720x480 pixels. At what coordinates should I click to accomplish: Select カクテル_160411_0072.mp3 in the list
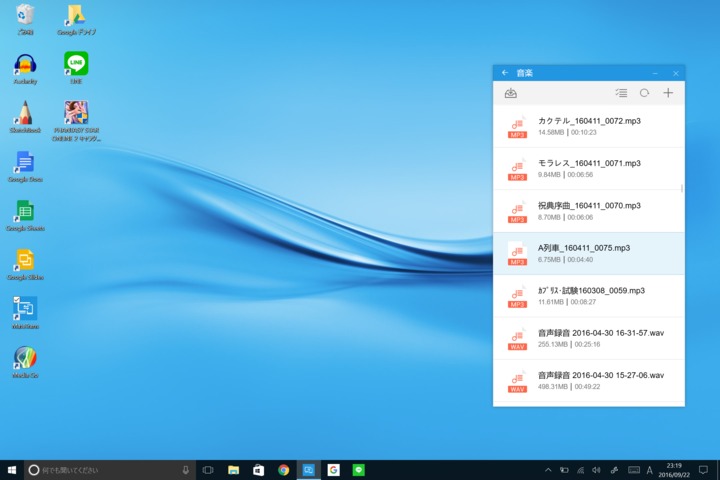[x=589, y=125]
